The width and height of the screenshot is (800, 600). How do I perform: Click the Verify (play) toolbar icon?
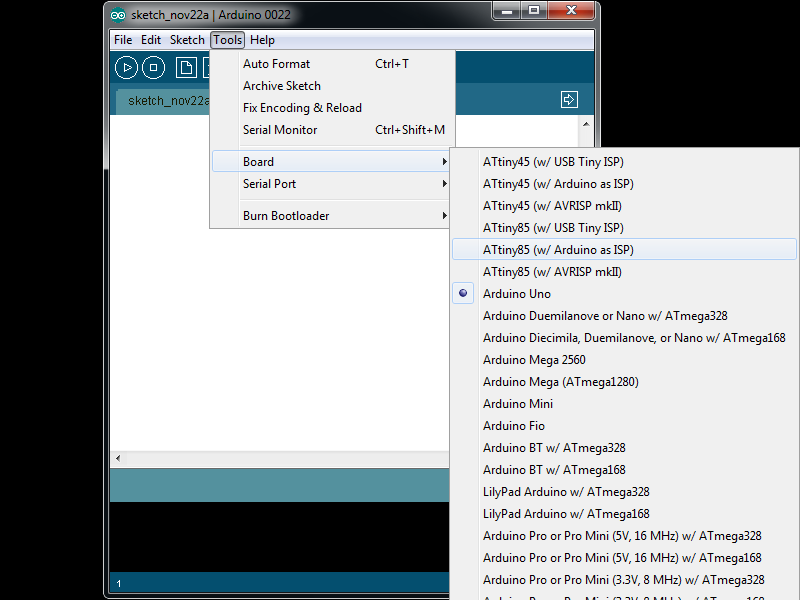pyautogui.click(x=127, y=68)
